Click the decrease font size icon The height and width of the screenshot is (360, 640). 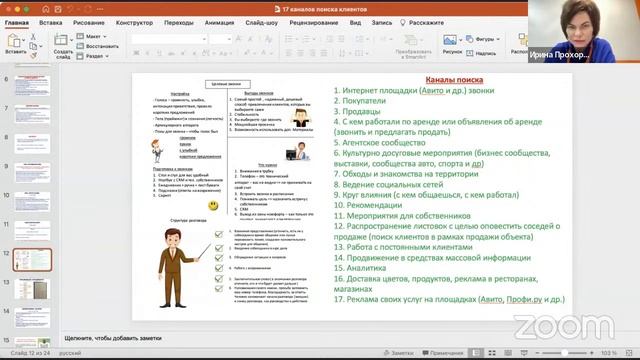pyautogui.click(x=250, y=39)
